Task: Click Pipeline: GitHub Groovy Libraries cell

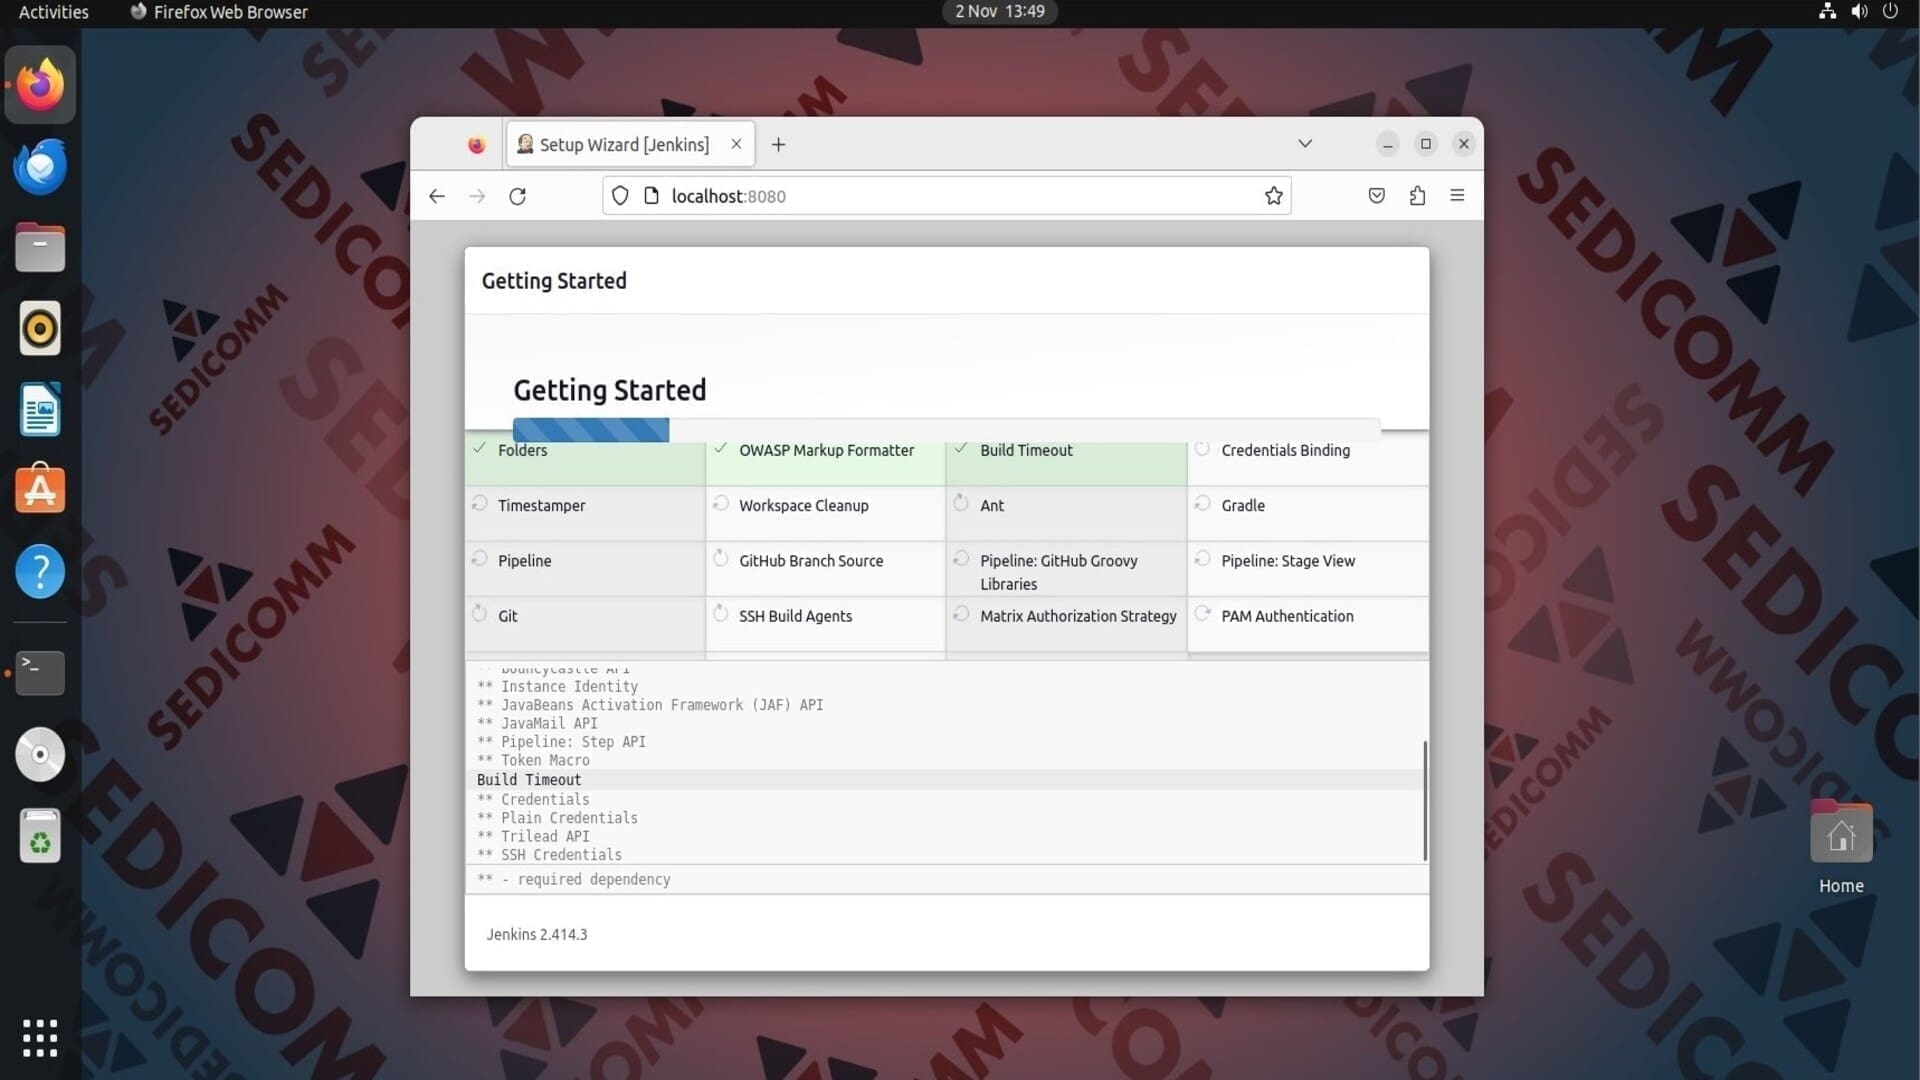Action: tap(1067, 569)
